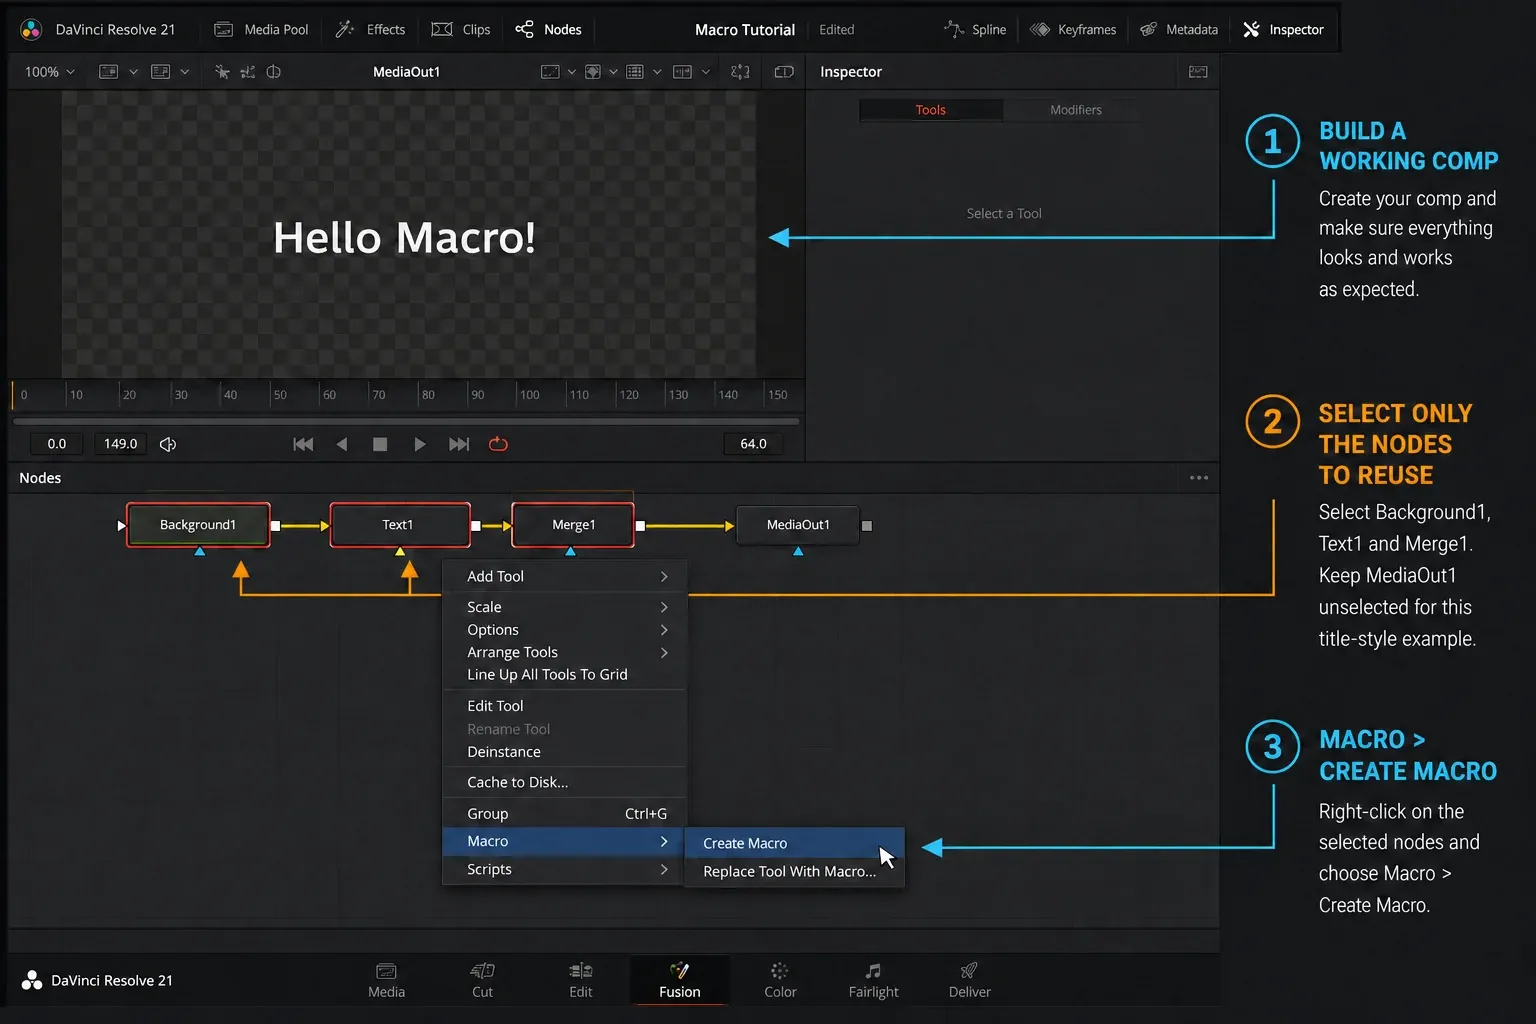1536x1024 pixels.
Task: Choose Cache to Disk in context menu
Action: pyautogui.click(x=565, y=782)
